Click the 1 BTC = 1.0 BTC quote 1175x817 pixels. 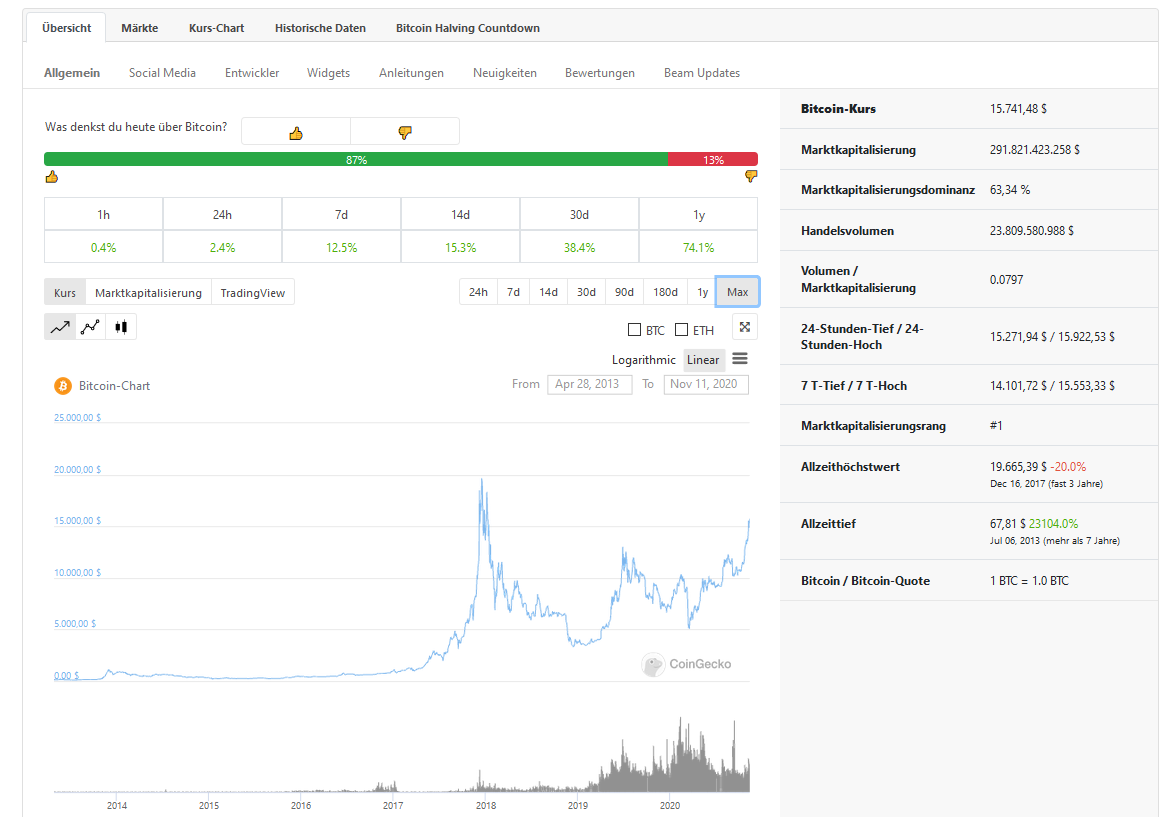pyautogui.click(x=1030, y=581)
